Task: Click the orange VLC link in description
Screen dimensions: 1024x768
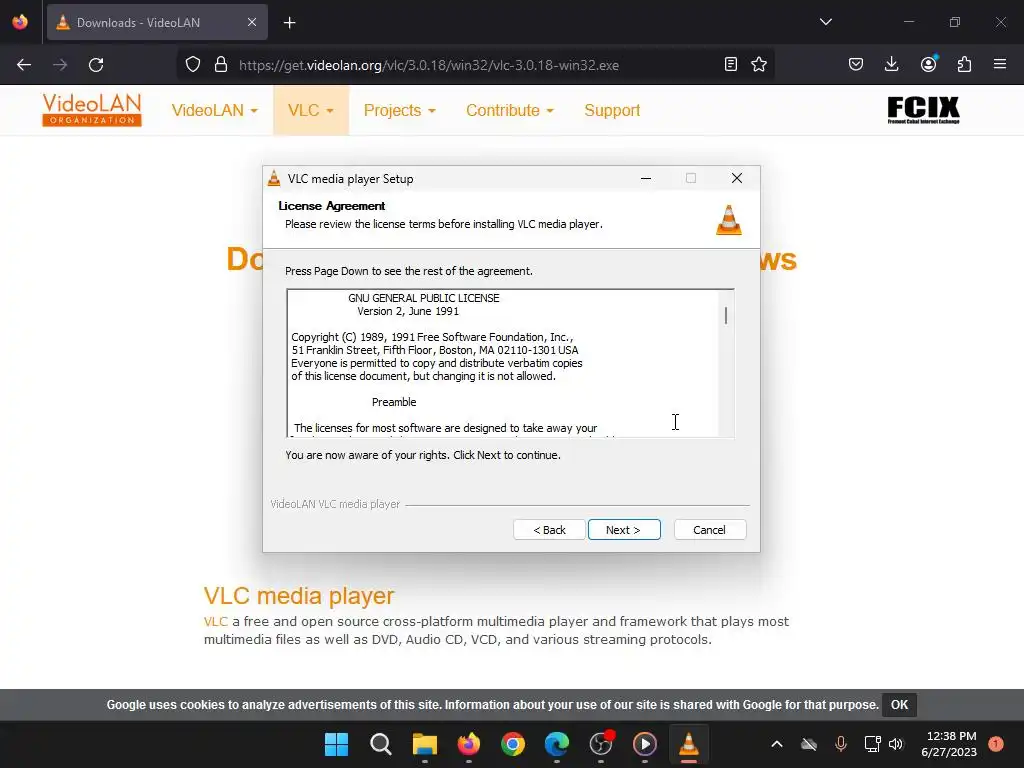Action: (x=216, y=621)
